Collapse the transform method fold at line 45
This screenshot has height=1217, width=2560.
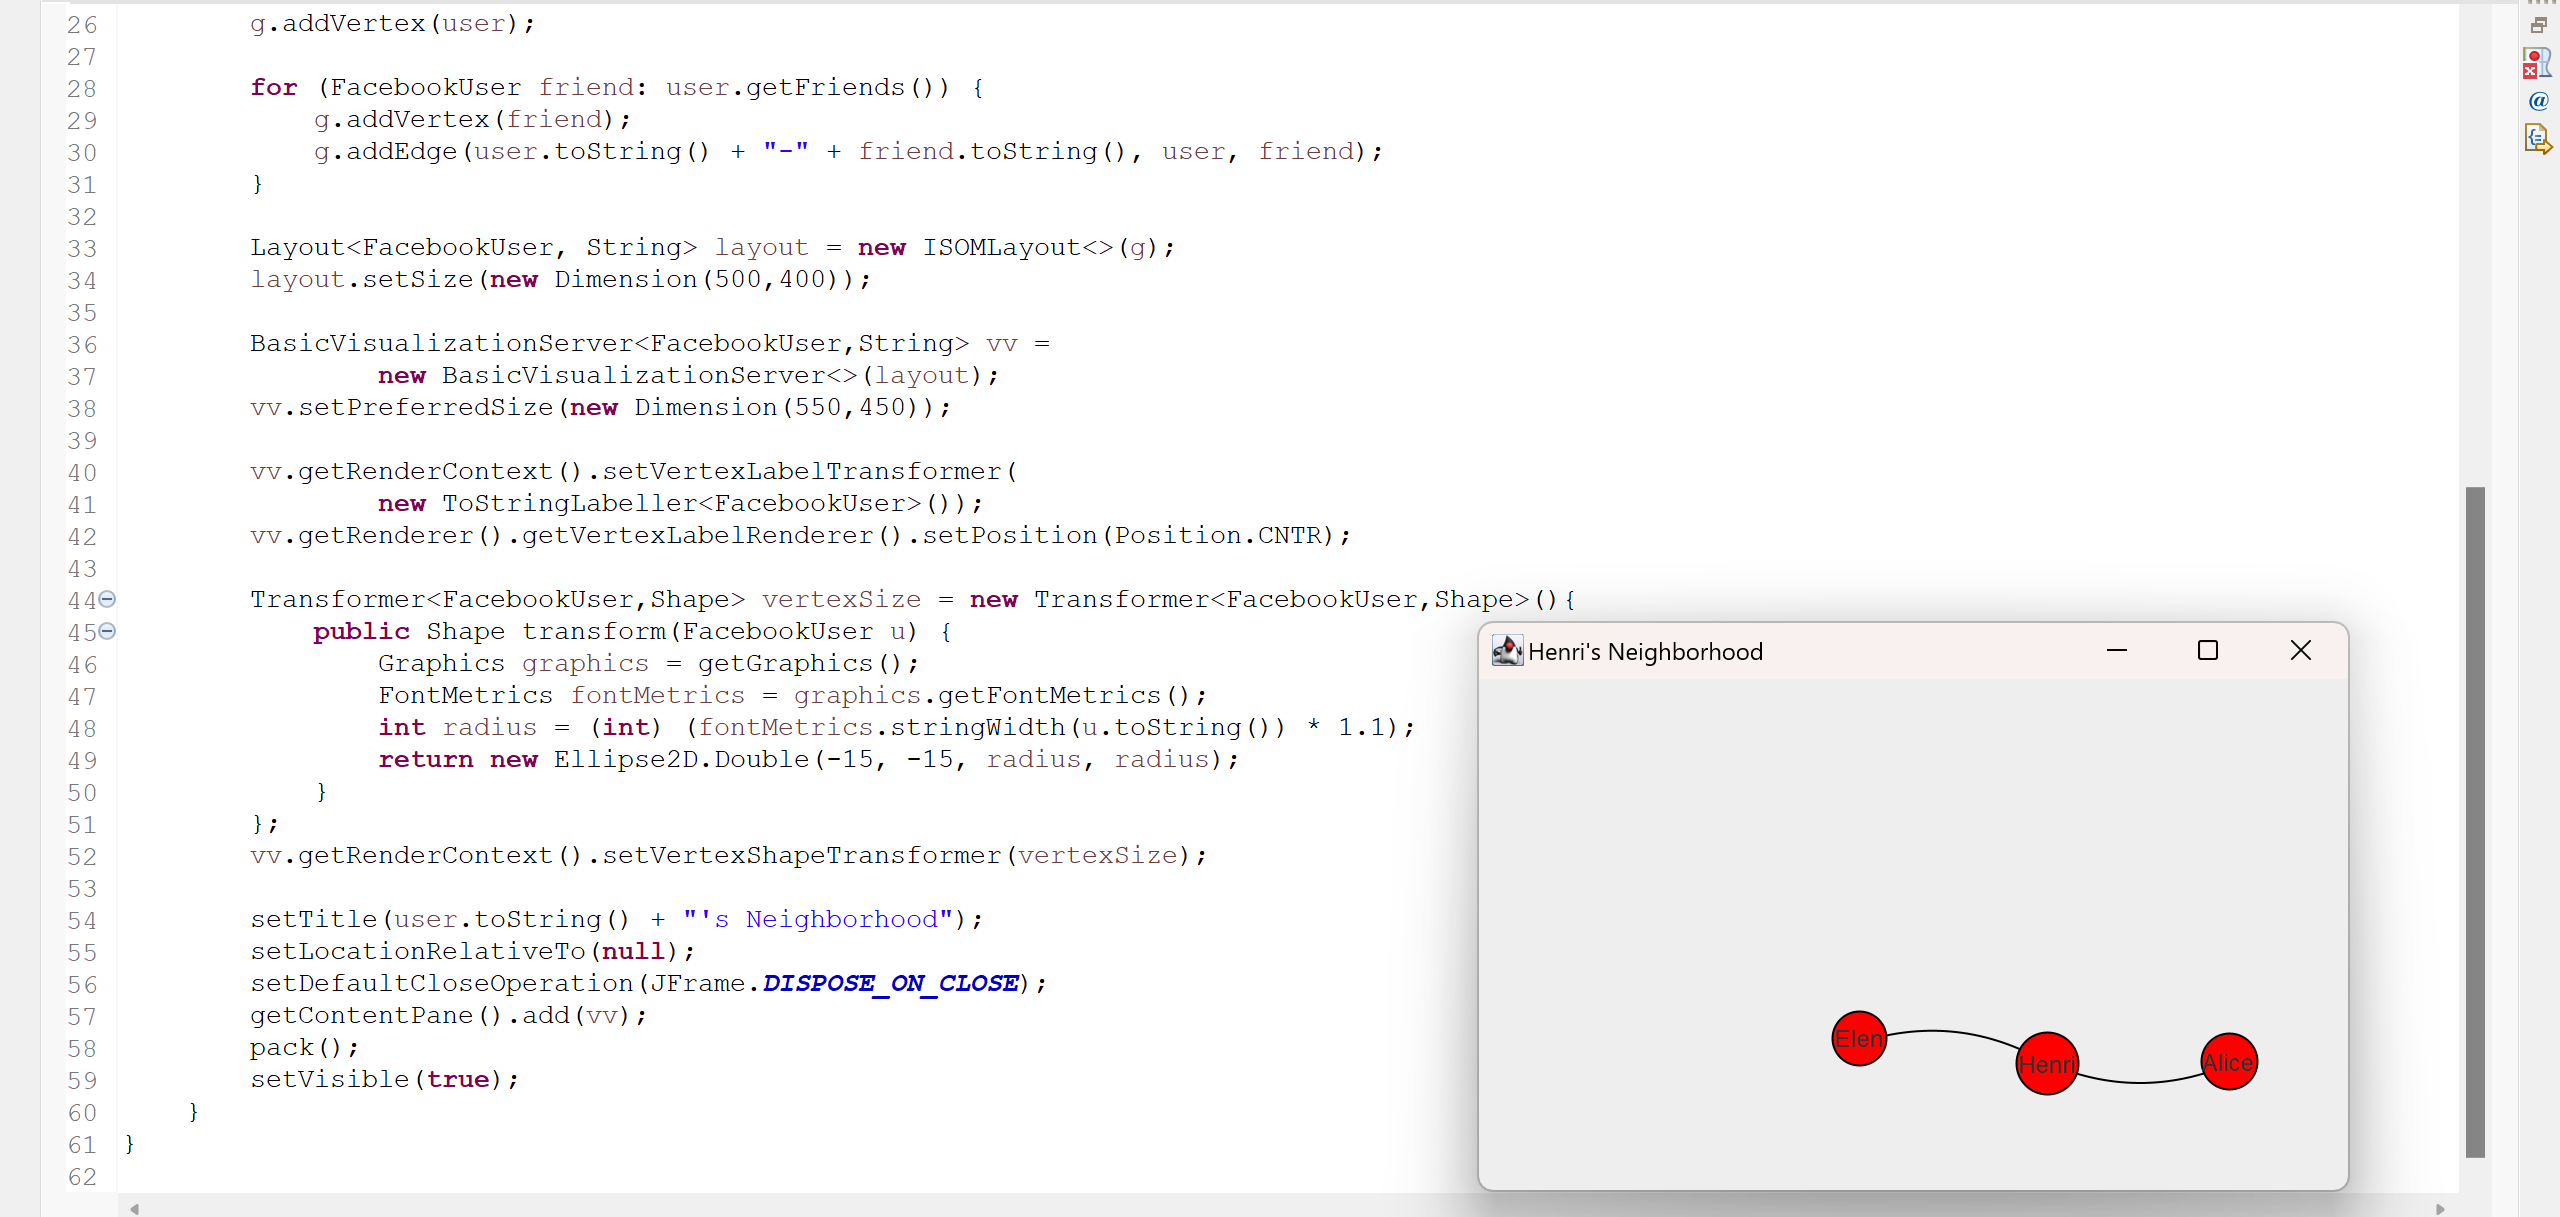coord(108,631)
